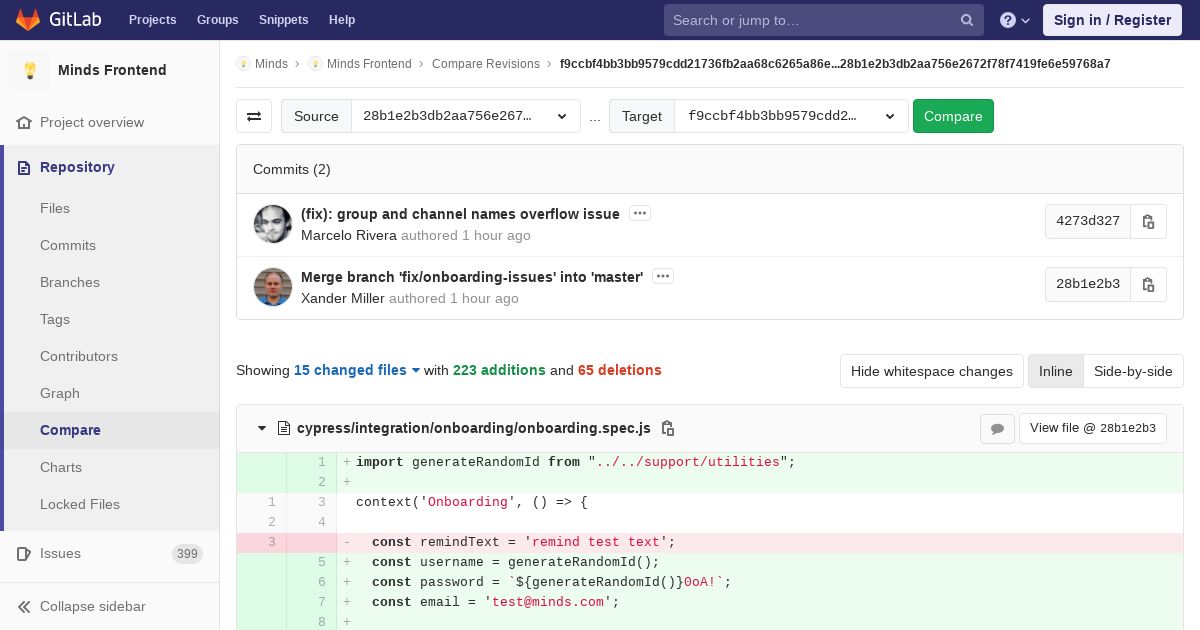Click Xander Miller's avatar
Screen dimensions: 1200x630
[273, 287]
